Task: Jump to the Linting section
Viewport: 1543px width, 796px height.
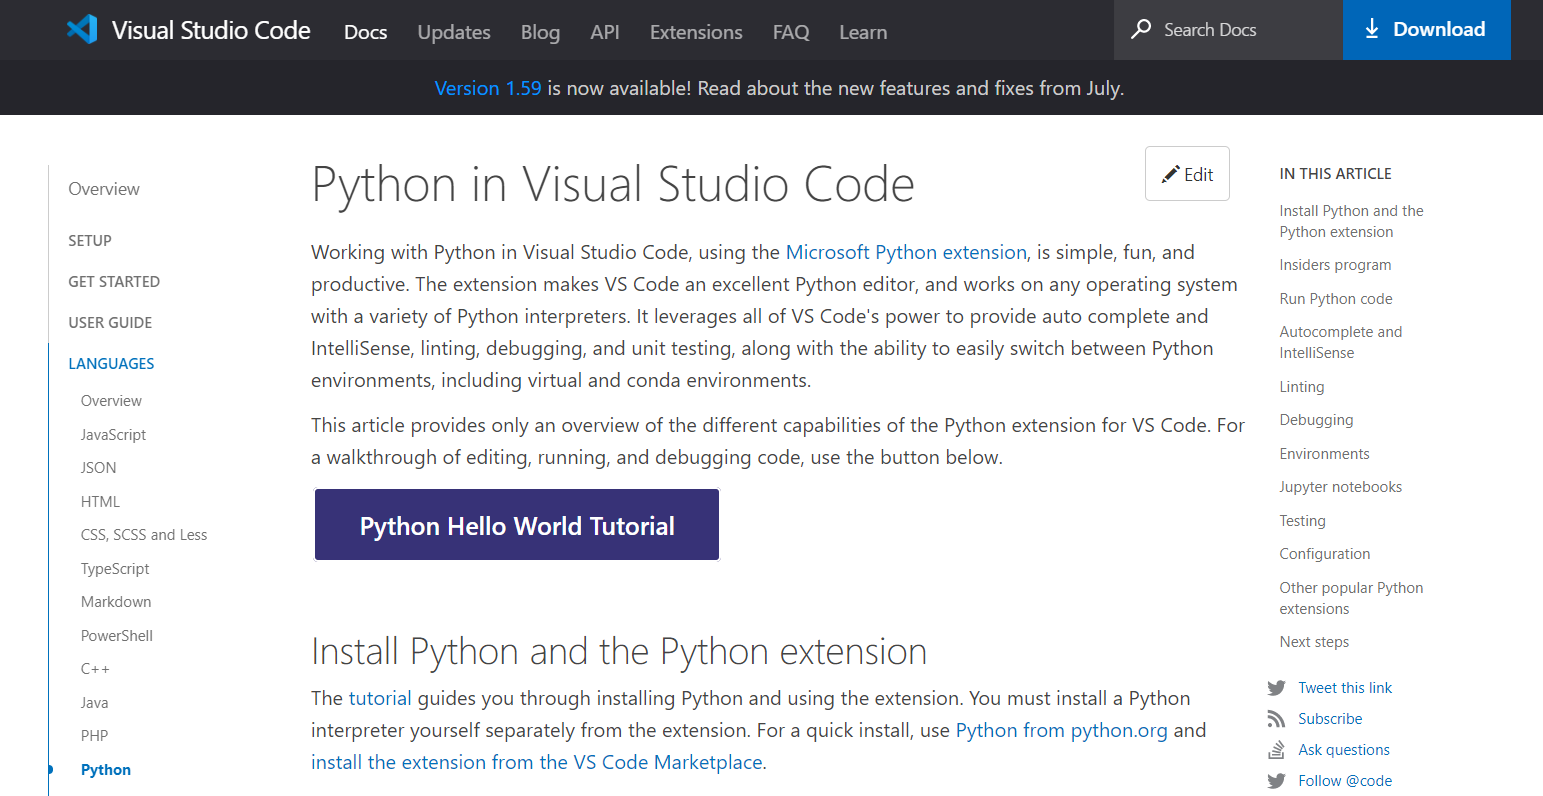Action: coord(1301,387)
